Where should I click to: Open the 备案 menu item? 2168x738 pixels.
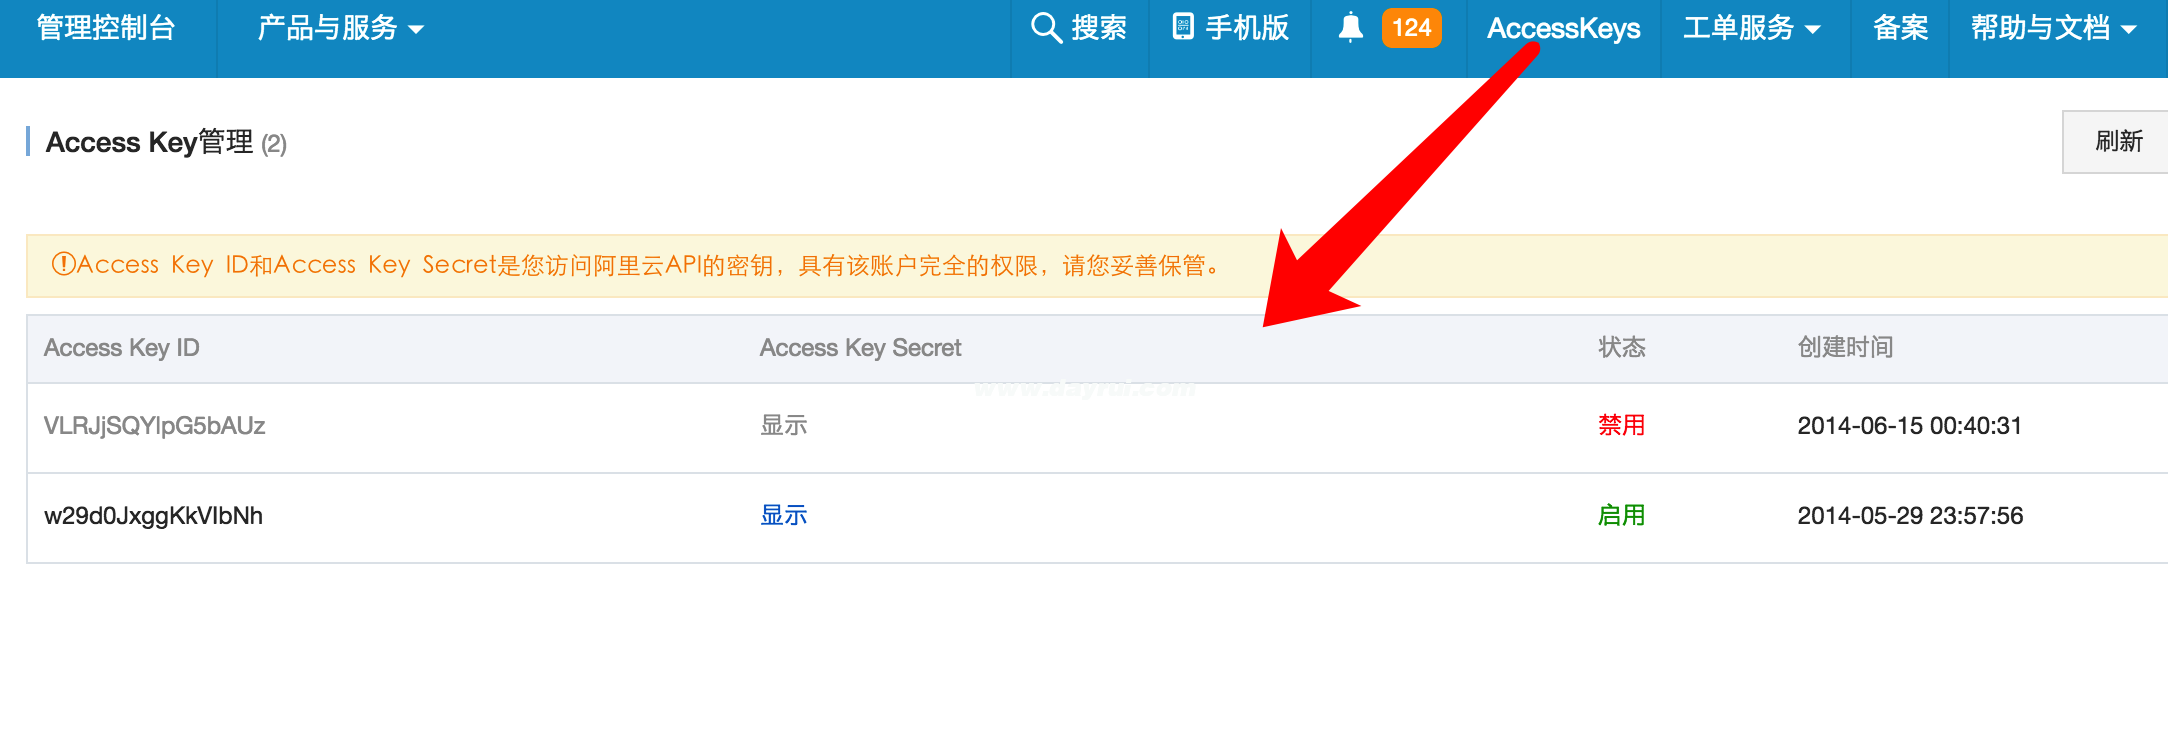pos(1900,28)
